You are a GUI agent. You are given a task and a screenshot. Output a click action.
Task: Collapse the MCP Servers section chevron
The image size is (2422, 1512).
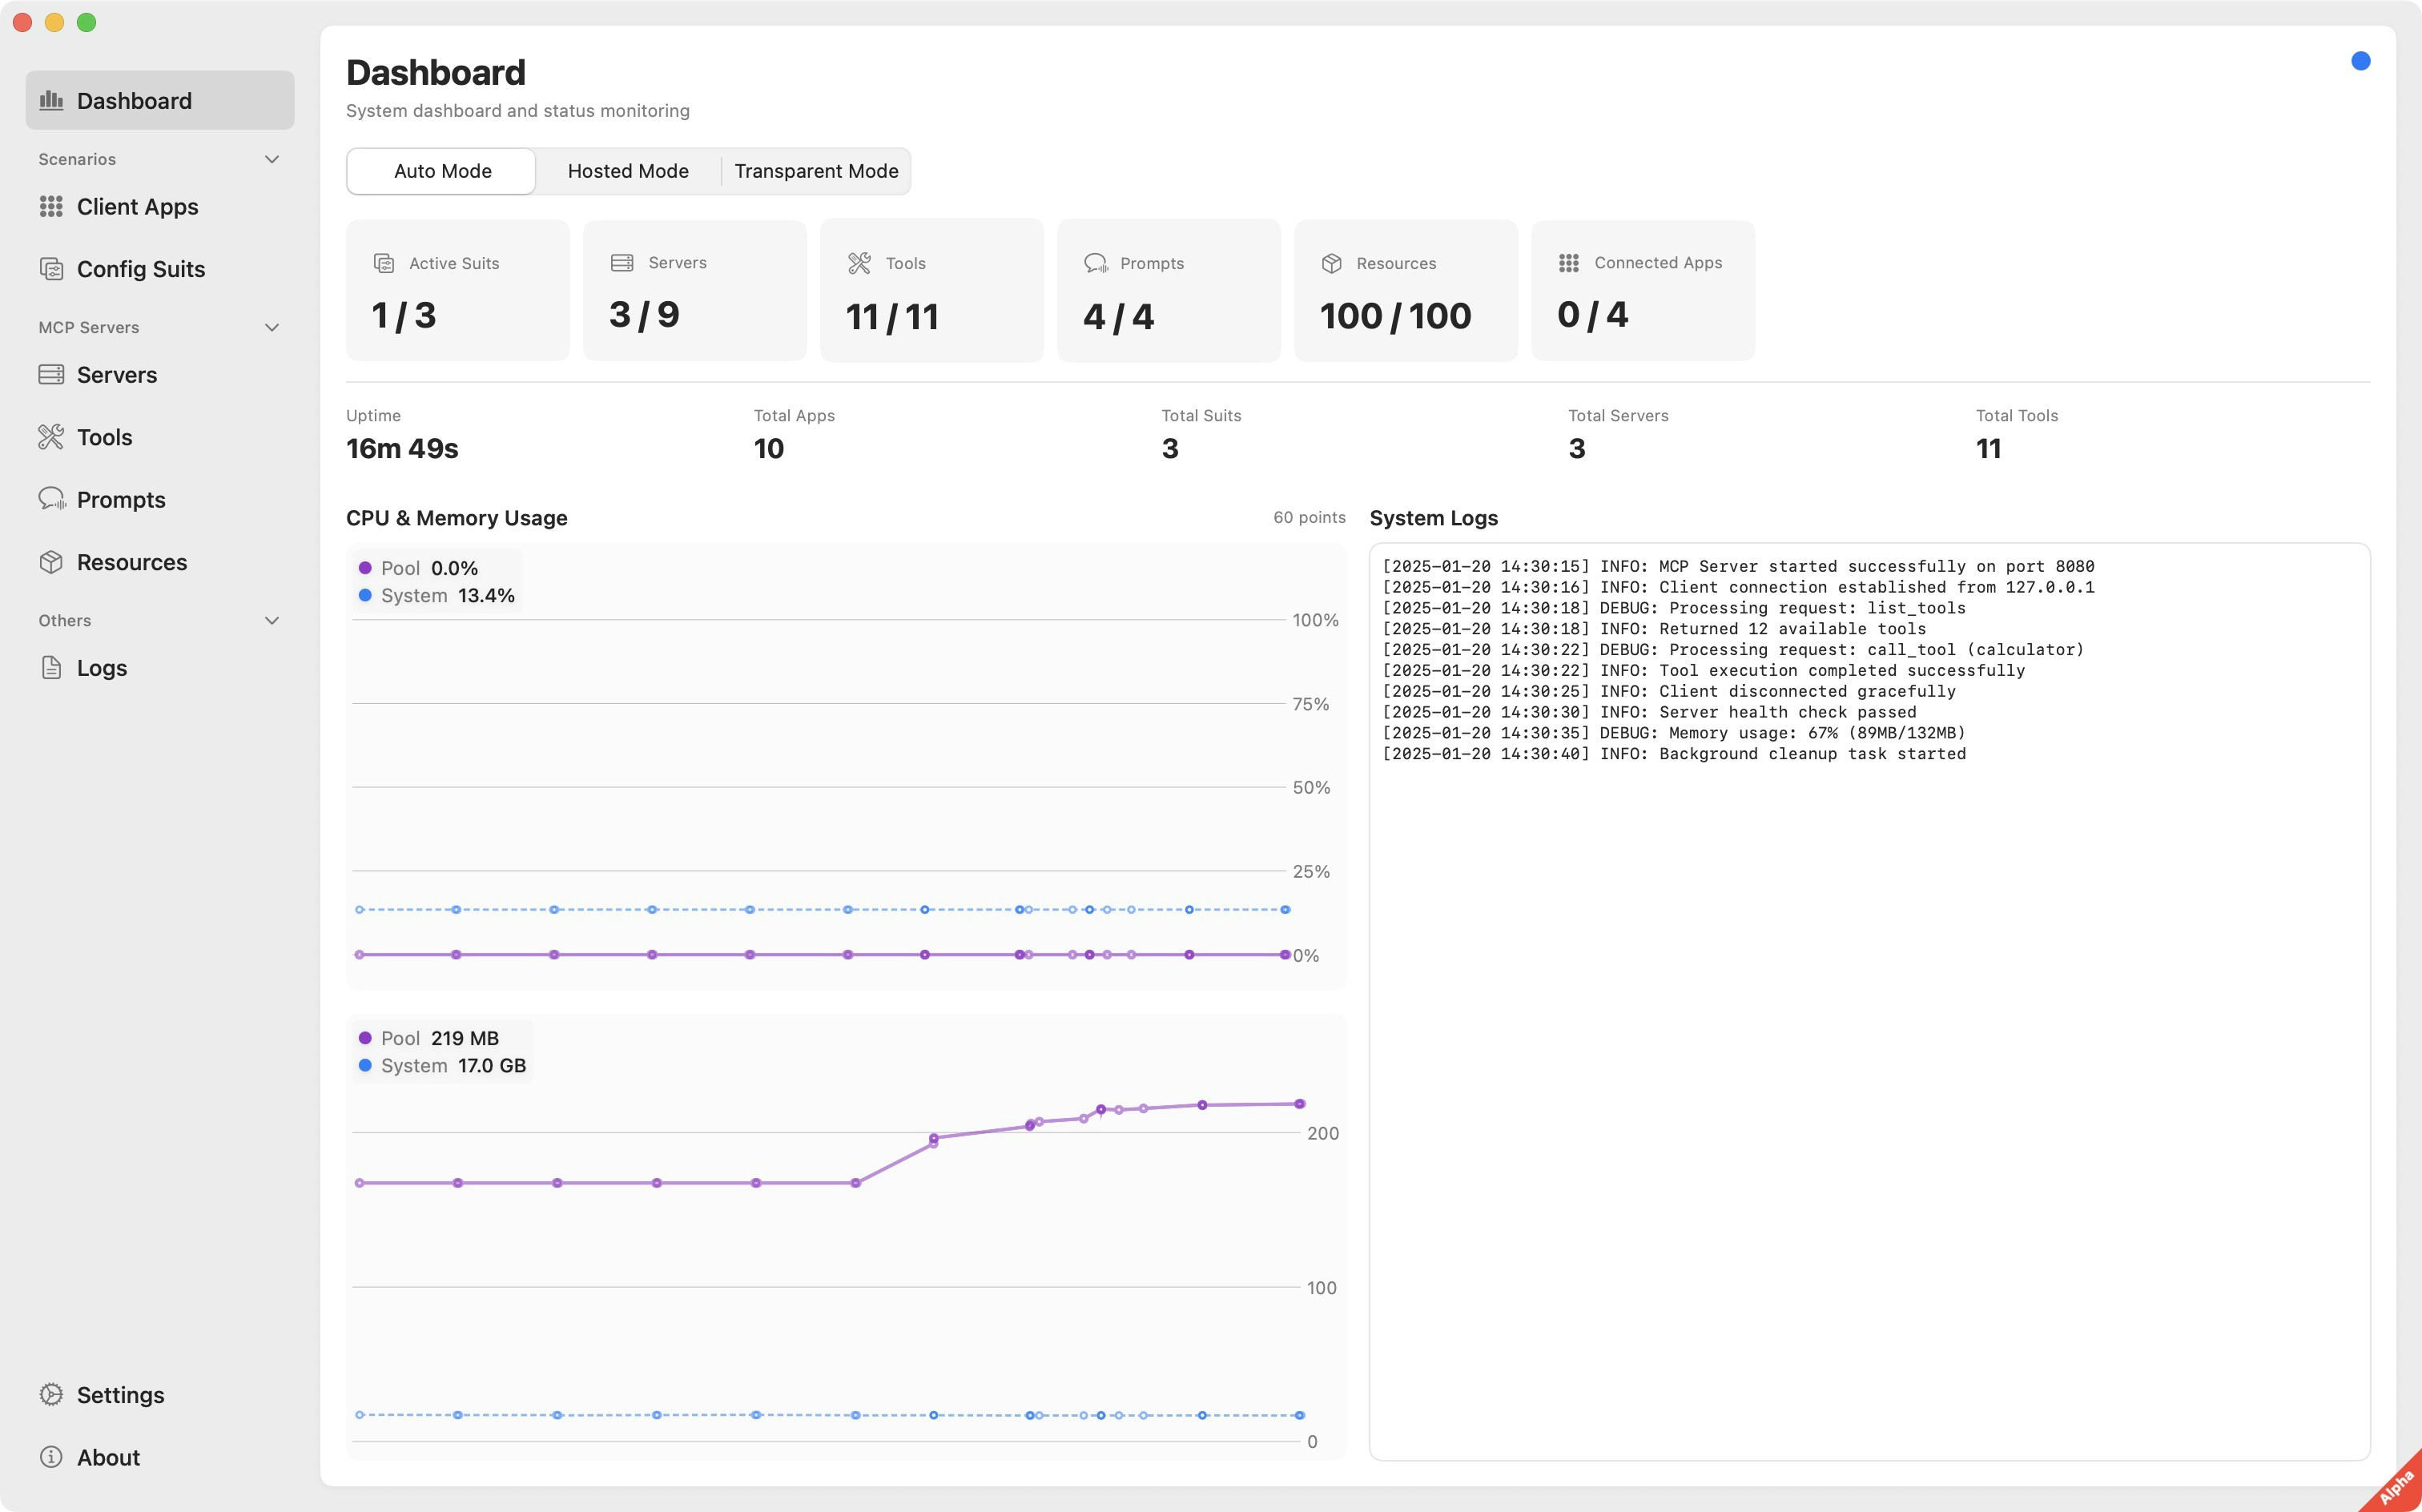click(x=271, y=328)
